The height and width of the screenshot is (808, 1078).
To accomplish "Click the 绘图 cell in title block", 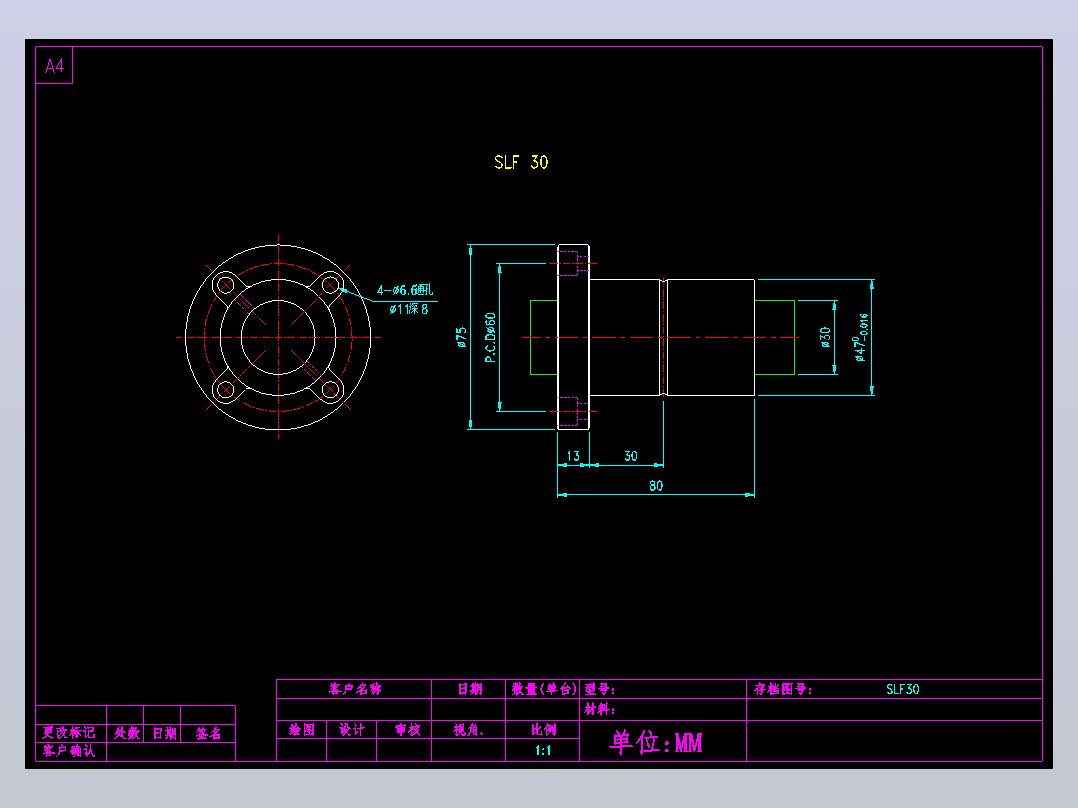I will pyautogui.click(x=302, y=730).
